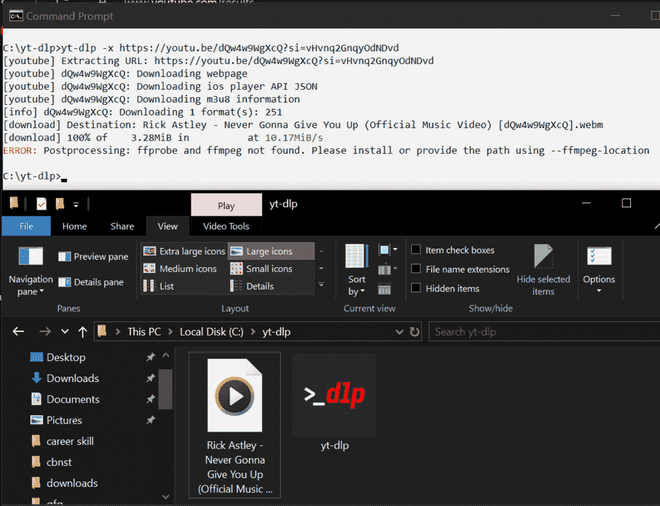Switch to the Share ribbon tab
The width and height of the screenshot is (660, 506).
[122, 226]
